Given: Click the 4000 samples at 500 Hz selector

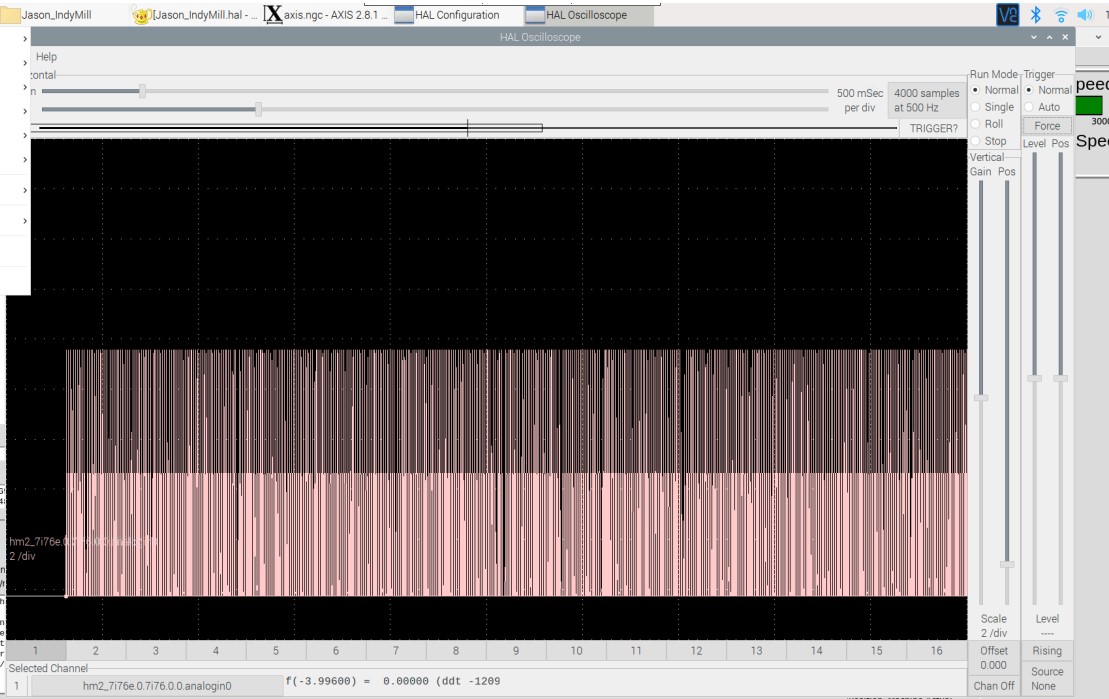Looking at the screenshot, I should click(926, 100).
